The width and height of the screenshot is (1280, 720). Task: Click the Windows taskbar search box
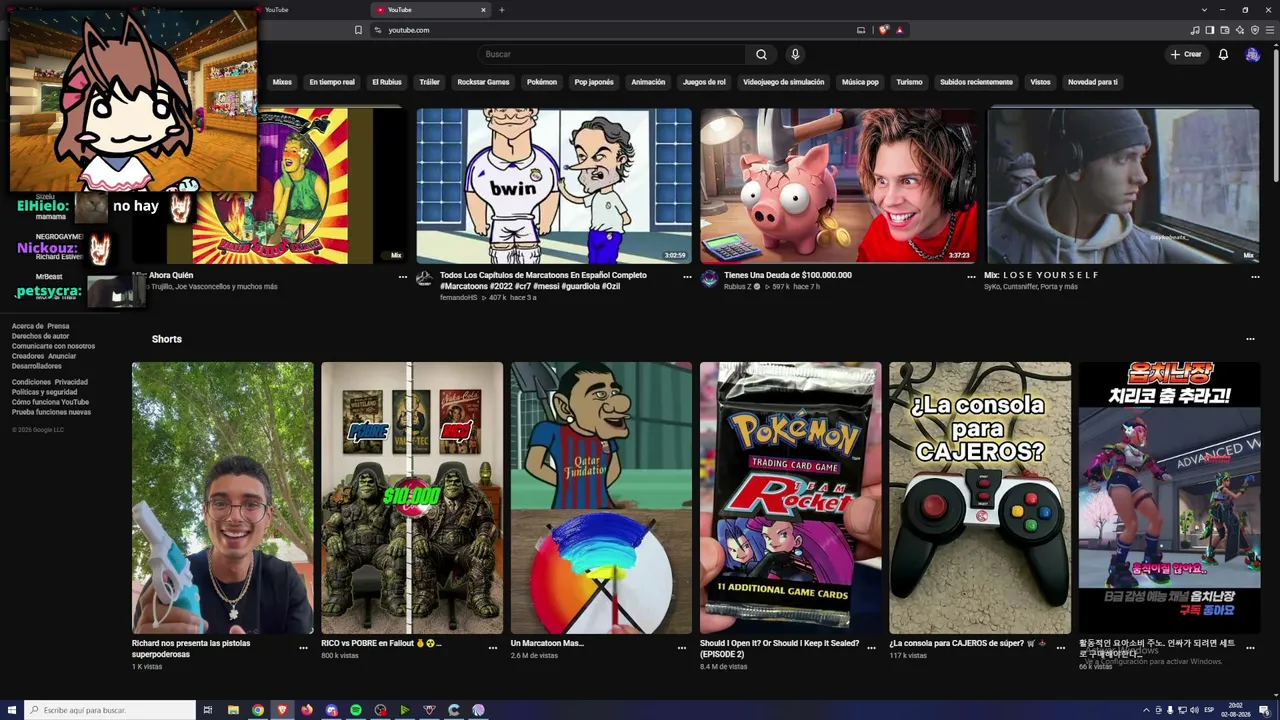click(109, 710)
